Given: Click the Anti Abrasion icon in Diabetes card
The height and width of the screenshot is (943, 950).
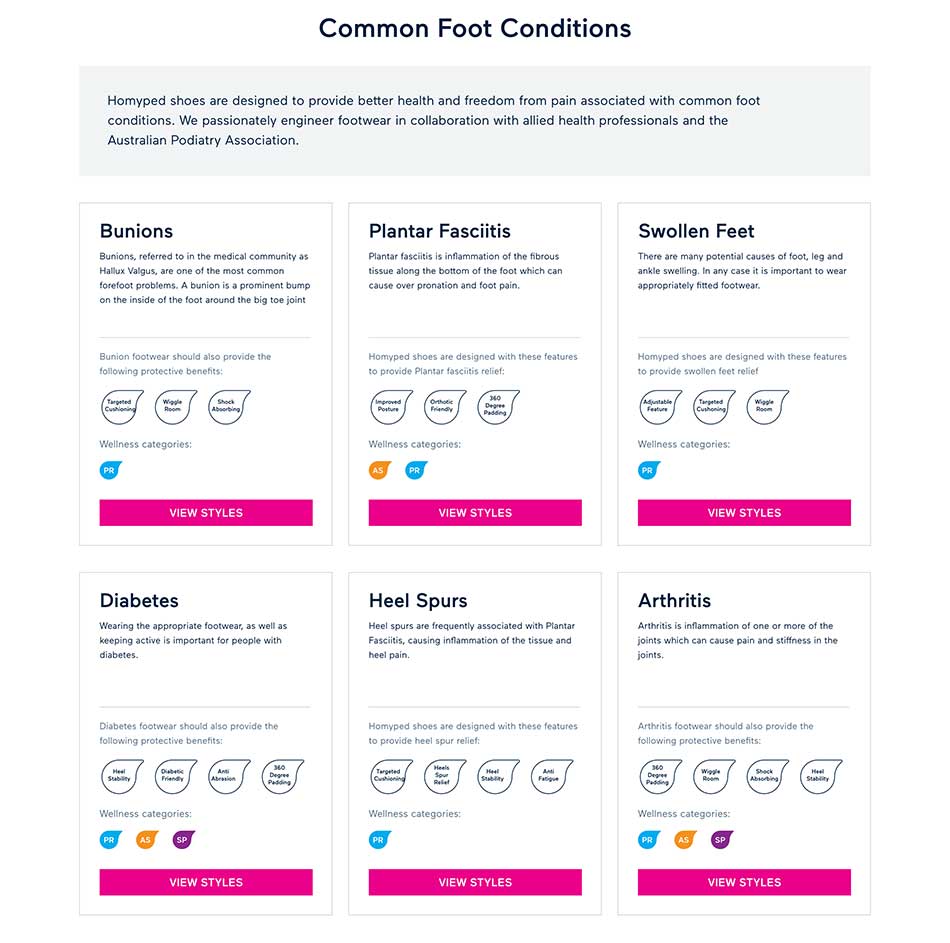Looking at the screenshot, I should (229, 776).
